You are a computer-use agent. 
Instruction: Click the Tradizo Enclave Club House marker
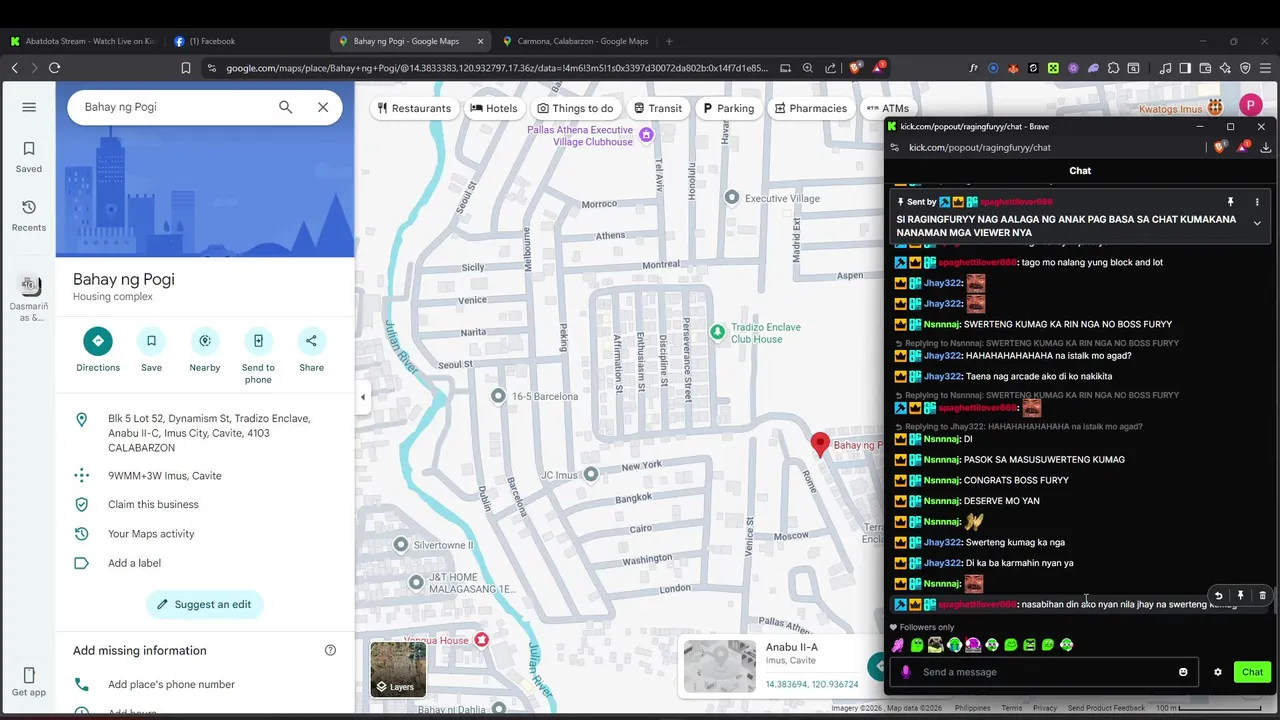(x=717, y=331)
